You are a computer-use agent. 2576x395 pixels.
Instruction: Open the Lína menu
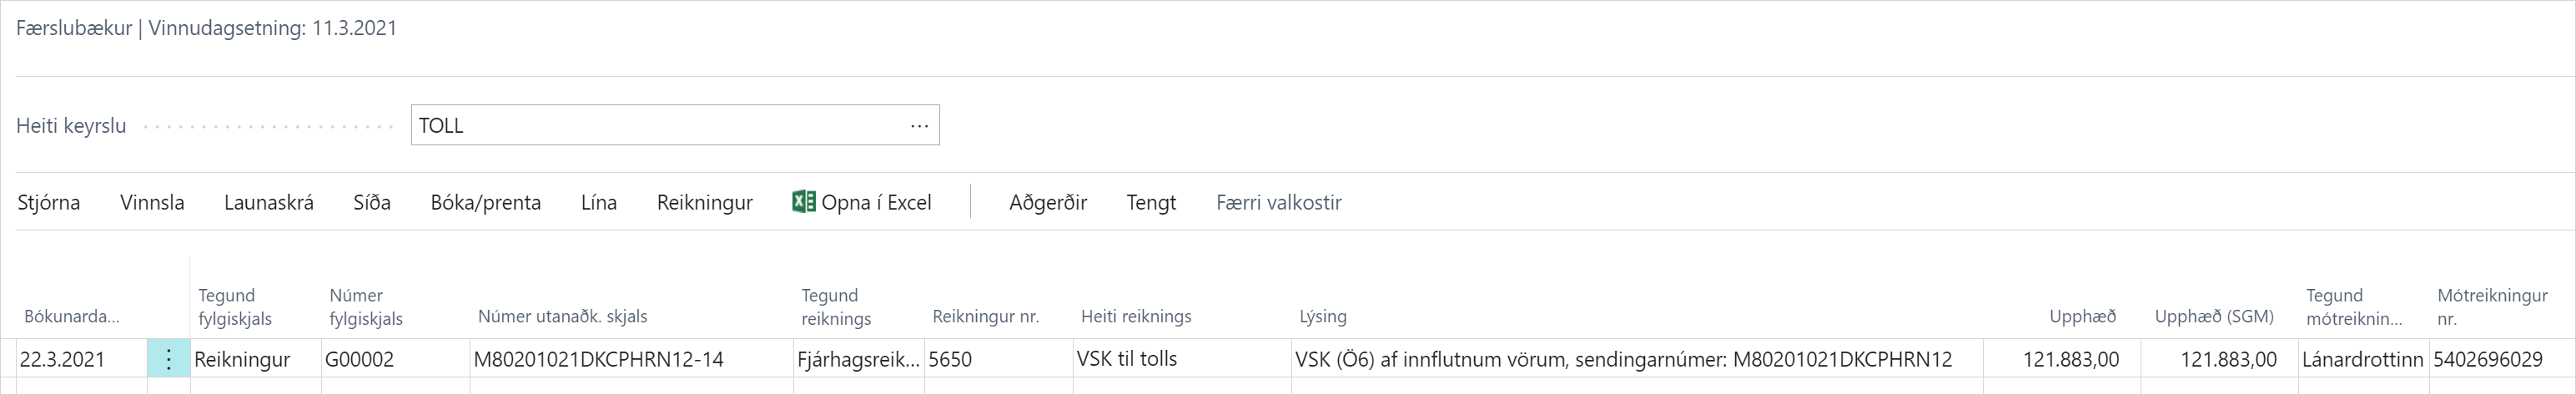pyautogui.click(x=598, y=203)
